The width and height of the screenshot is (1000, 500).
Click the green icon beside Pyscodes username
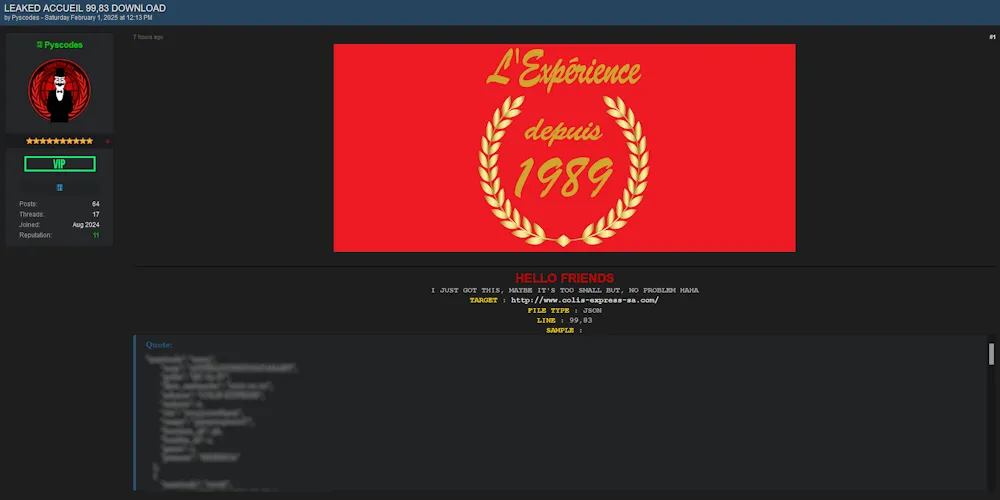(x=39, y=45)
